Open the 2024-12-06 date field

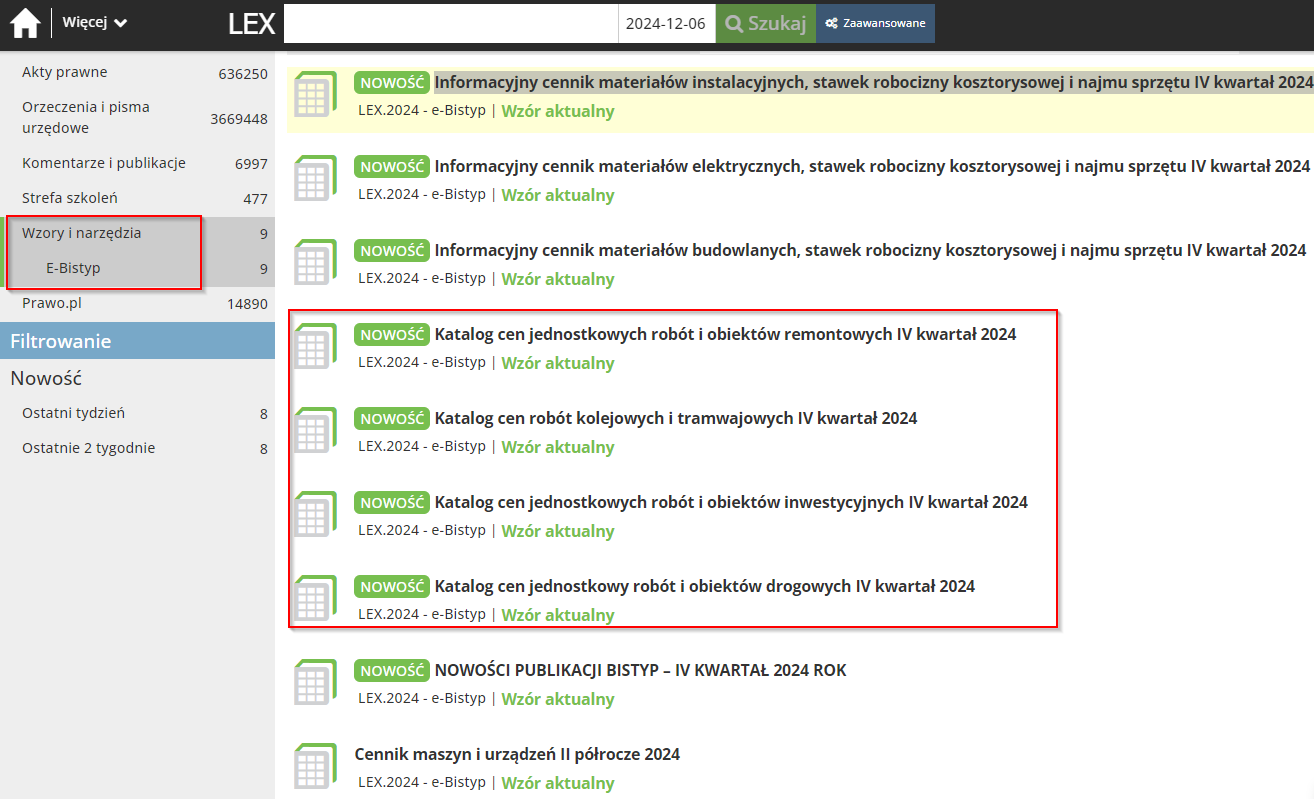[x=667, y=23]
